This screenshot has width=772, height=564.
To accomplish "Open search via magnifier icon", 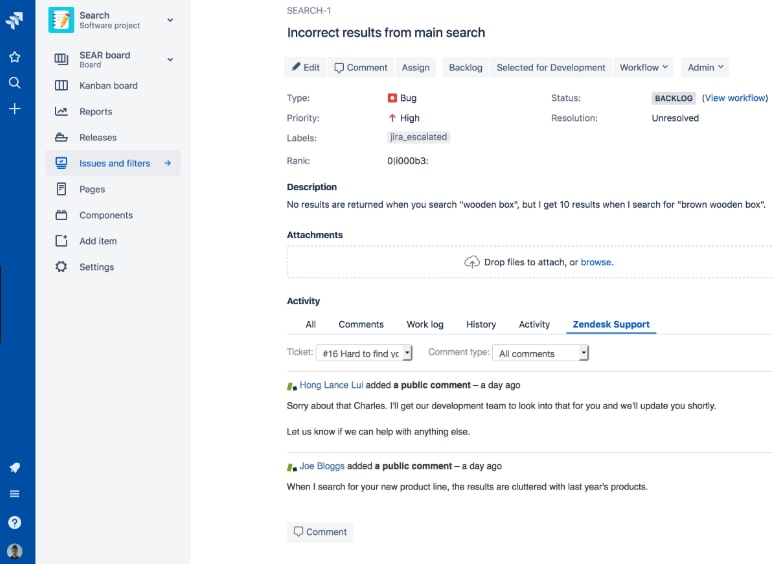I will point(14,83).
